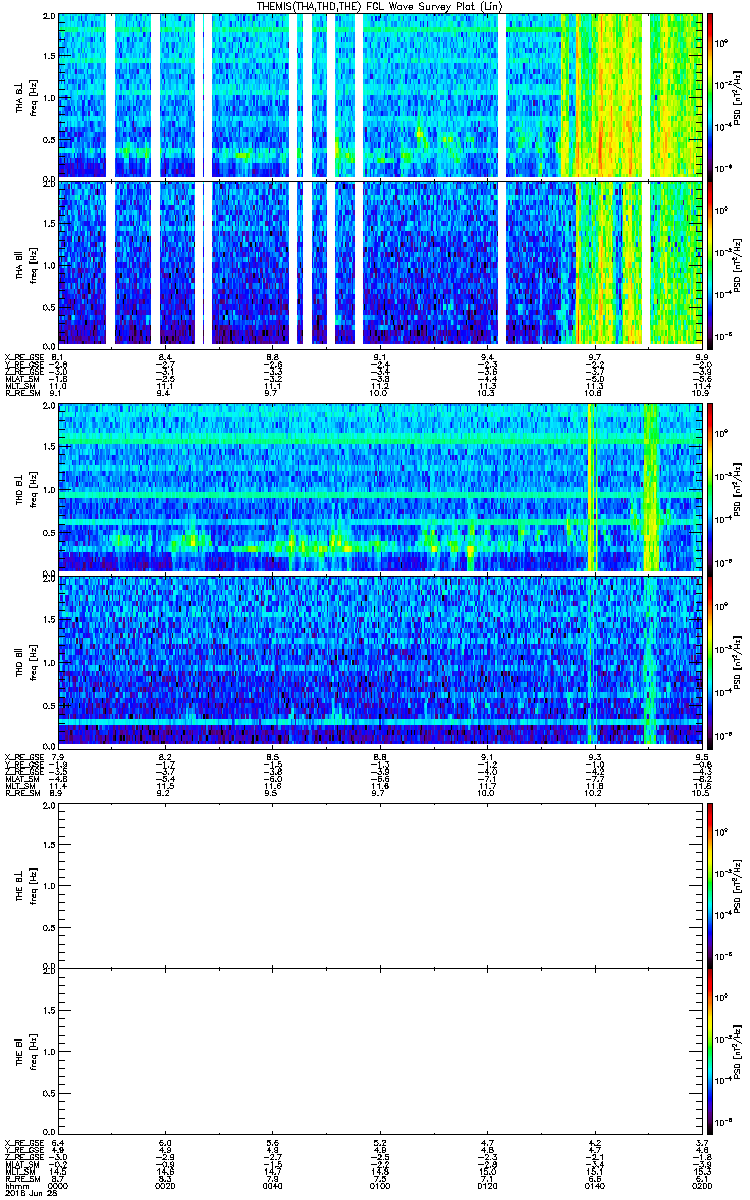
Task: Click the 0100 time tick label
Action: (380, 1186)
